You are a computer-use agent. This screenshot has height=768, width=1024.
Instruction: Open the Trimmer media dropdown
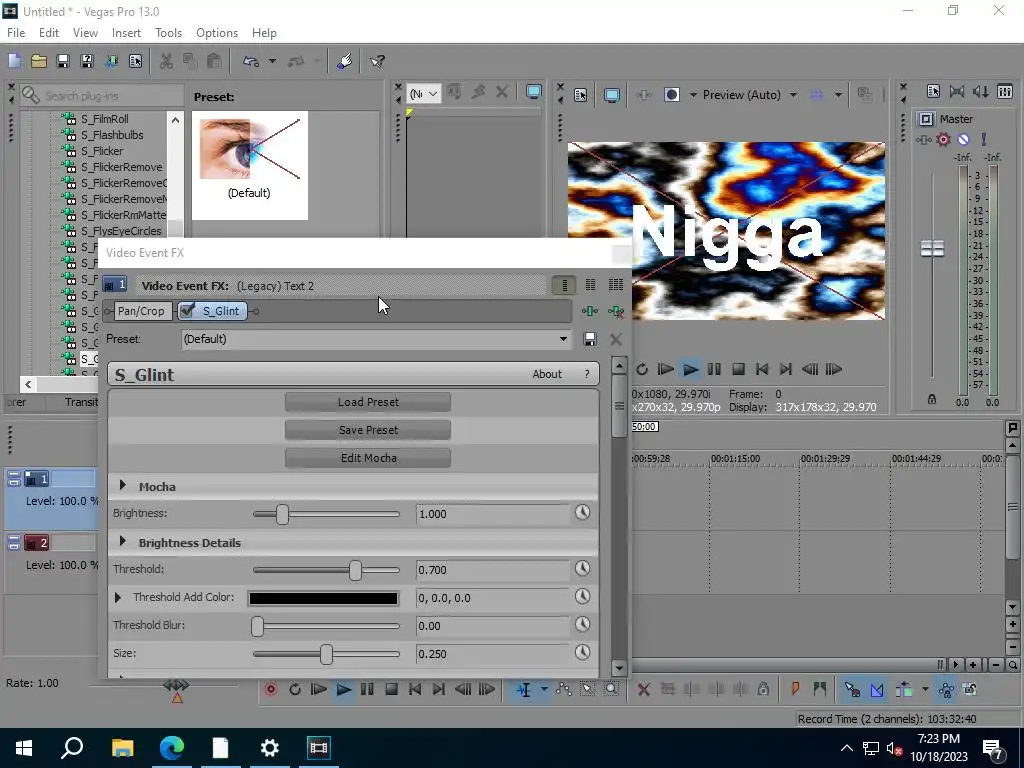tap(423, 94)
